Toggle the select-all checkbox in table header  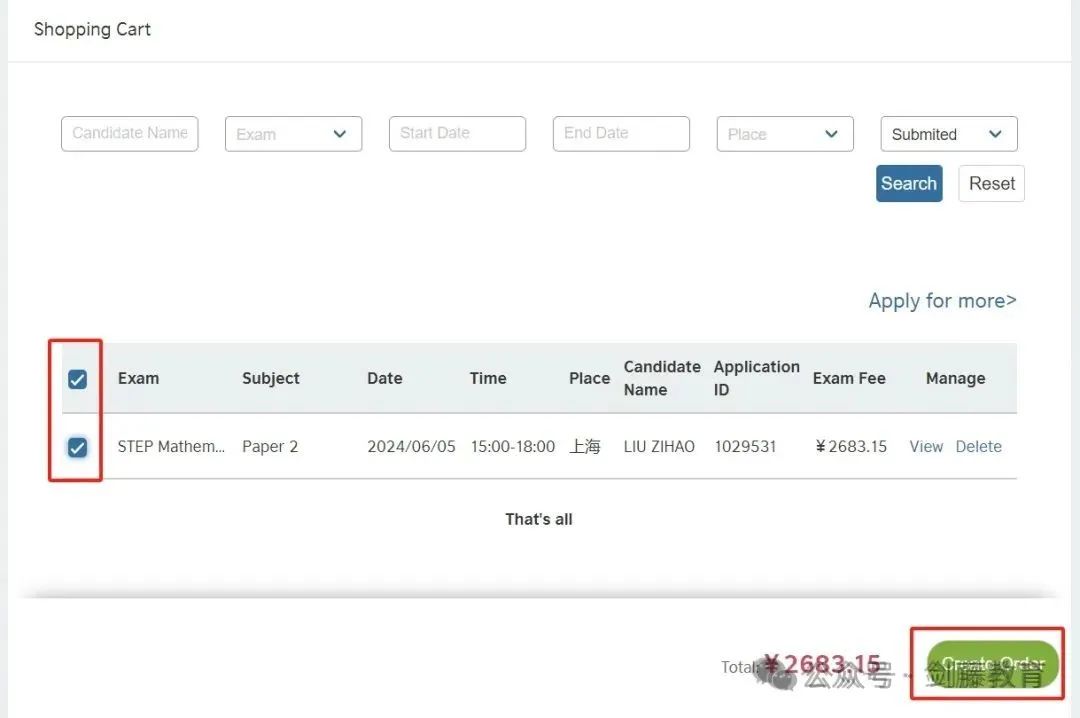[77, 379]
